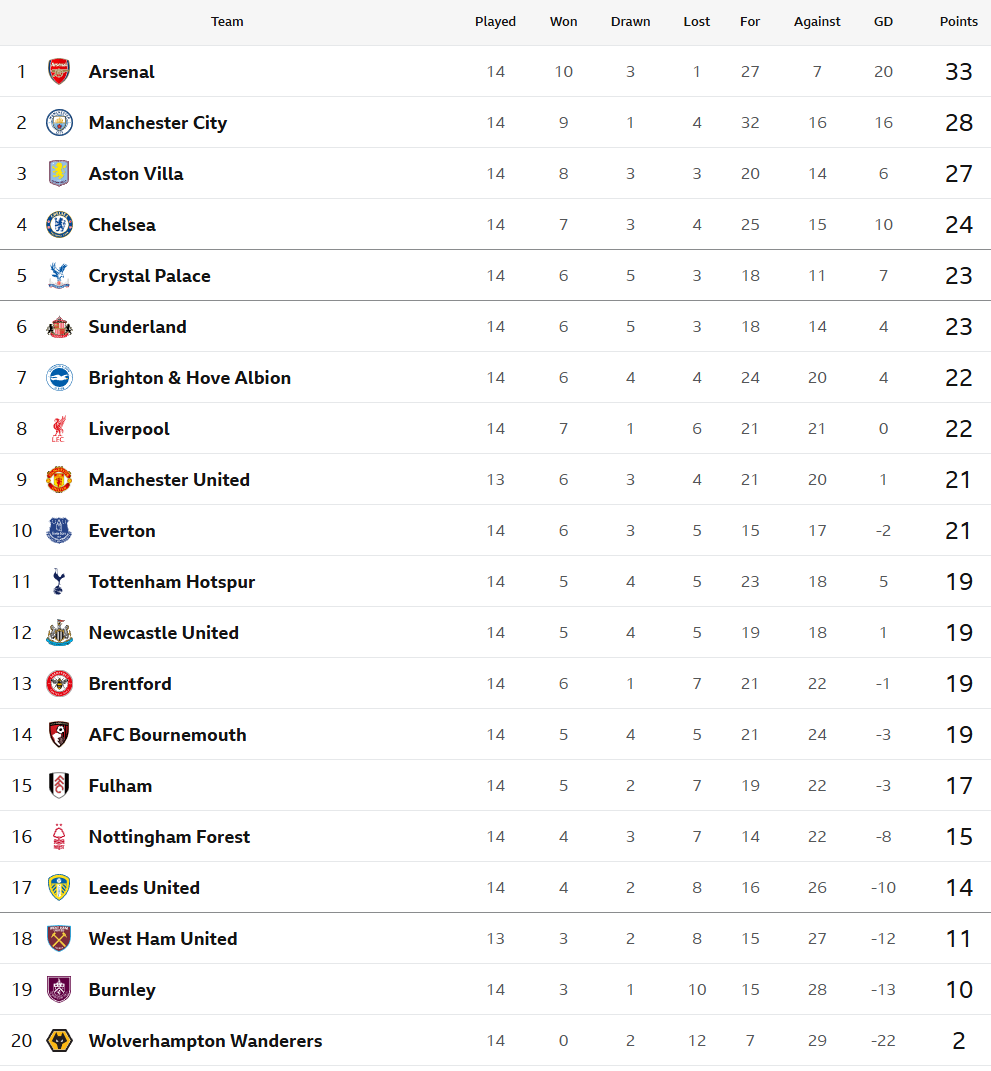Click the Team column header
This screenshot has width=991, height=1071.
point(227,22)
